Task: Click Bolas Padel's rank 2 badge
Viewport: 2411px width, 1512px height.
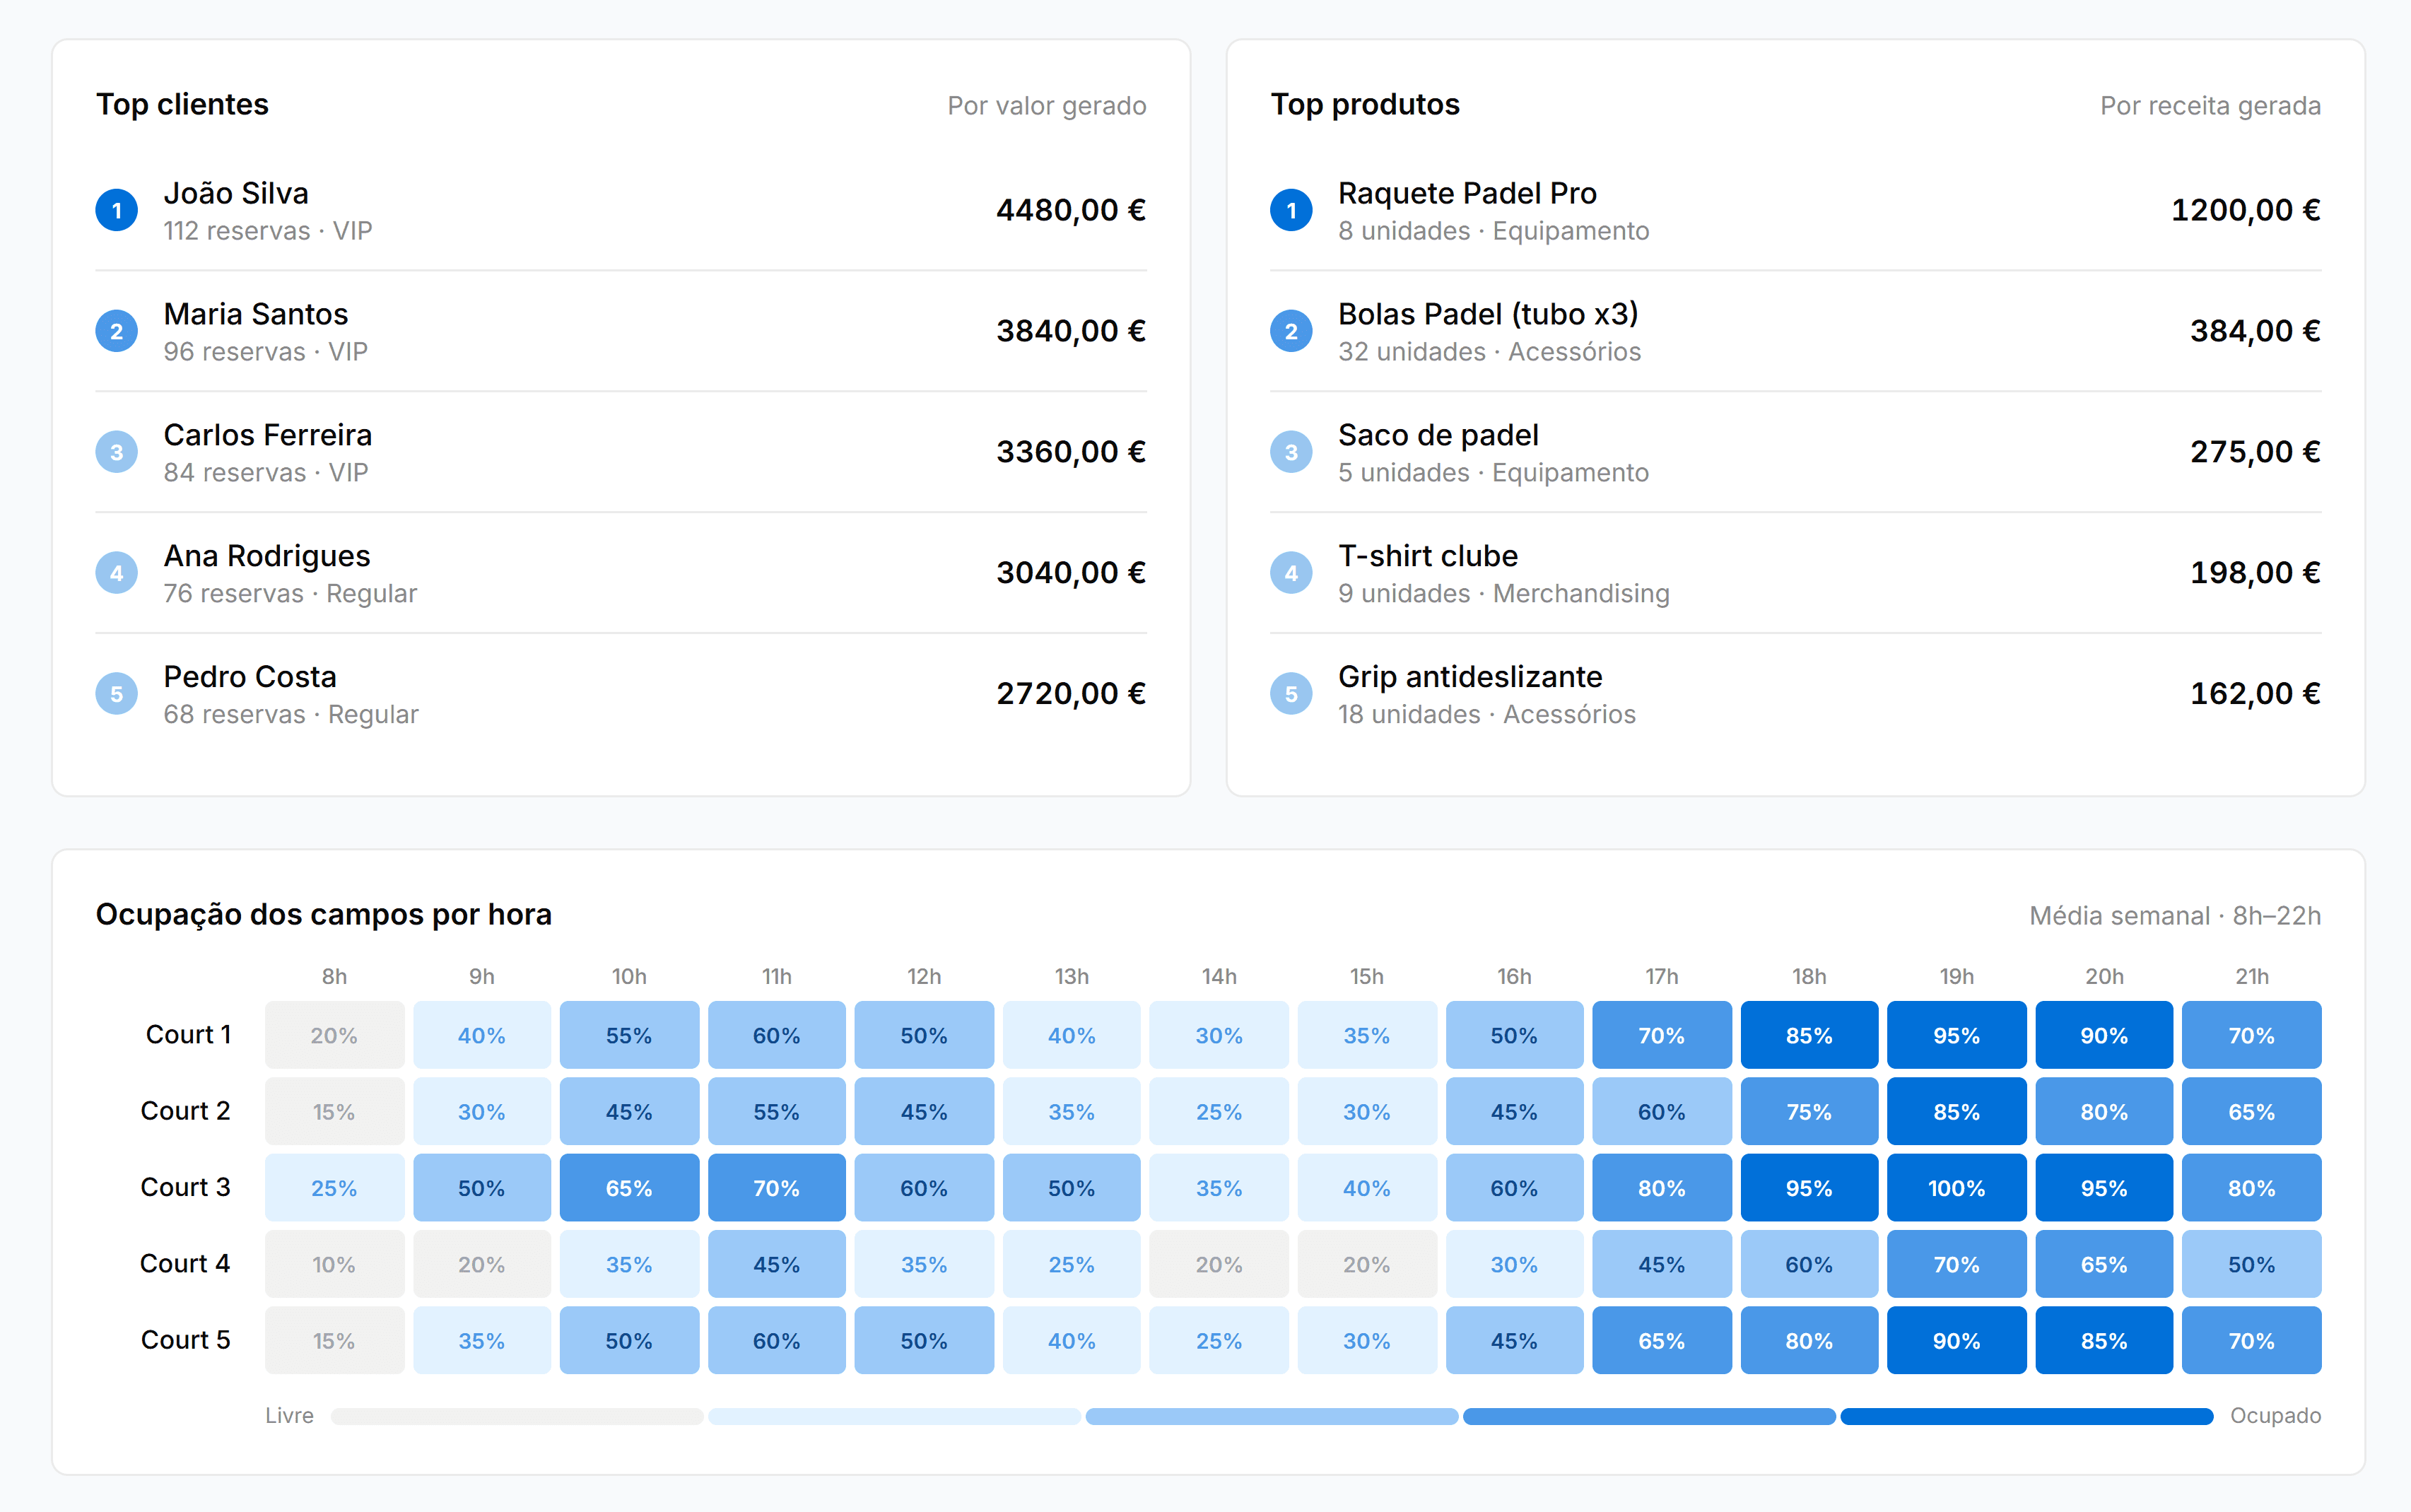Action: [x=1291, y=331]
